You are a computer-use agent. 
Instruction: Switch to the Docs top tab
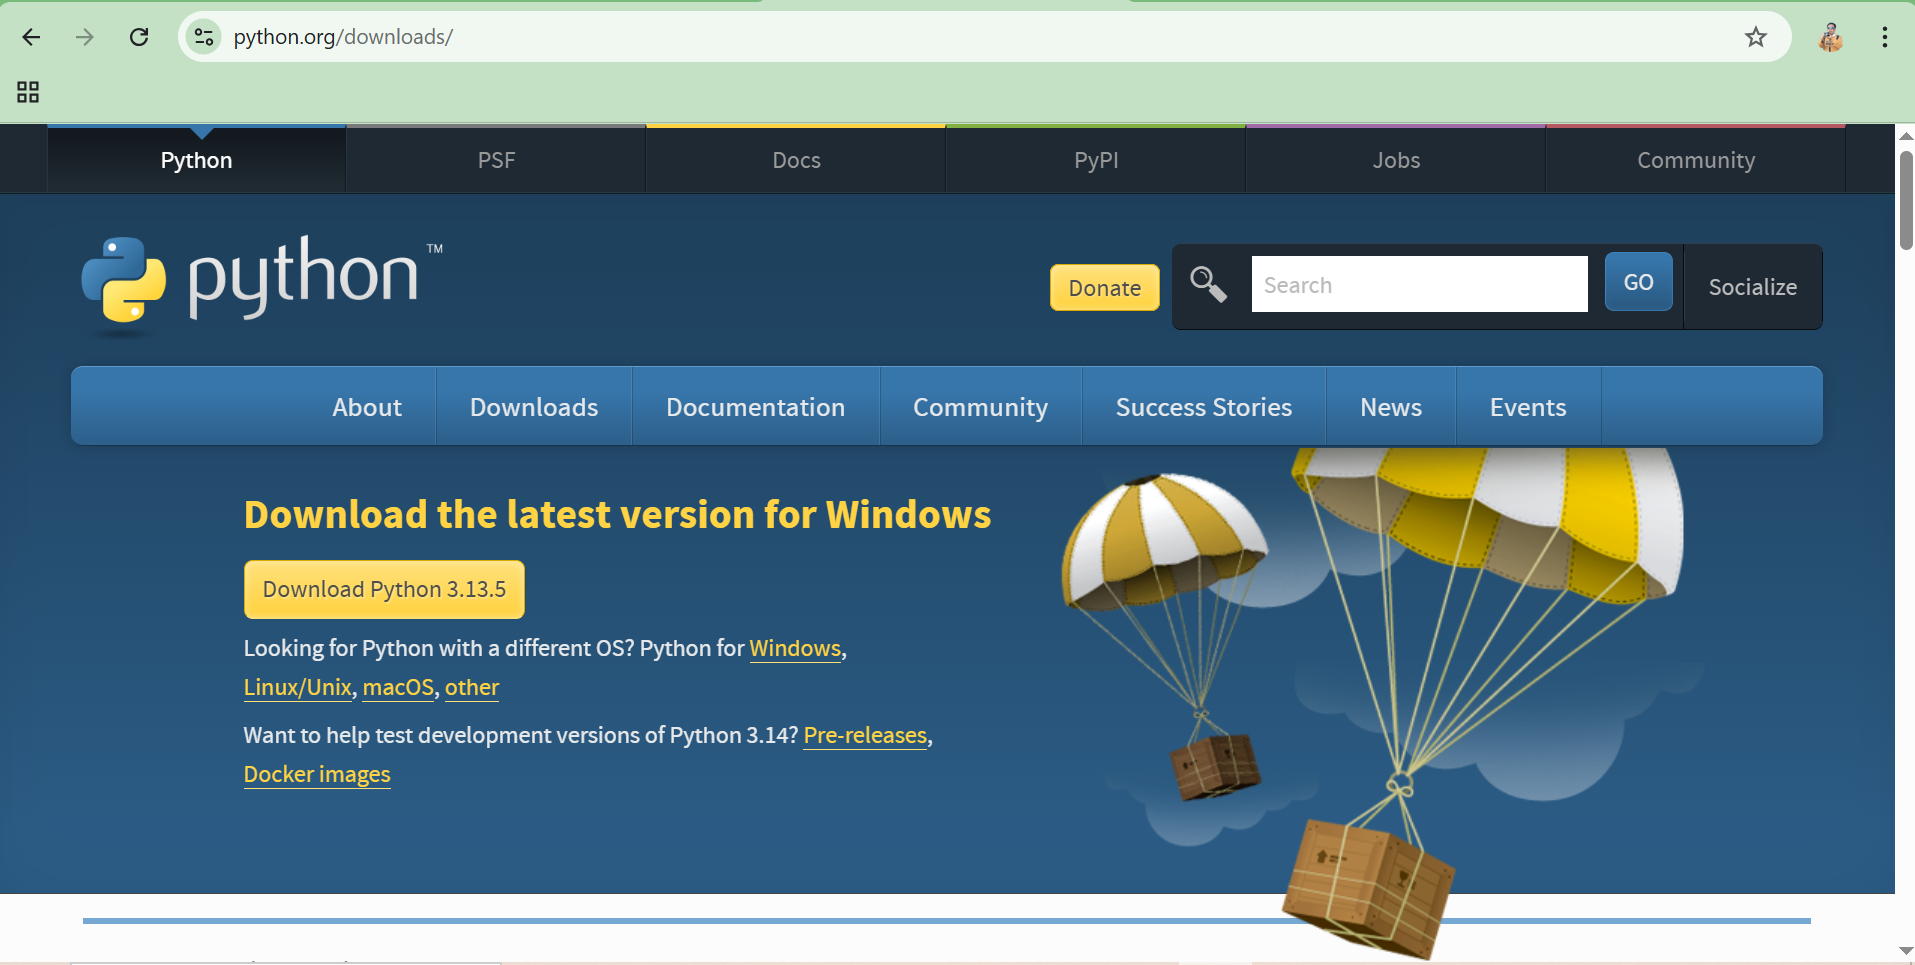[796, 160]
